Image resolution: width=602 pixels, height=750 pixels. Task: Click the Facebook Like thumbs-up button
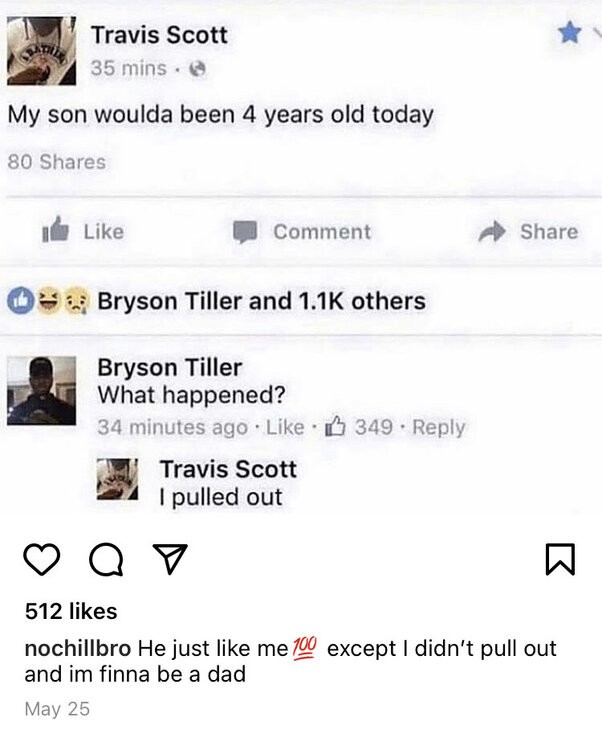point(84,232)
